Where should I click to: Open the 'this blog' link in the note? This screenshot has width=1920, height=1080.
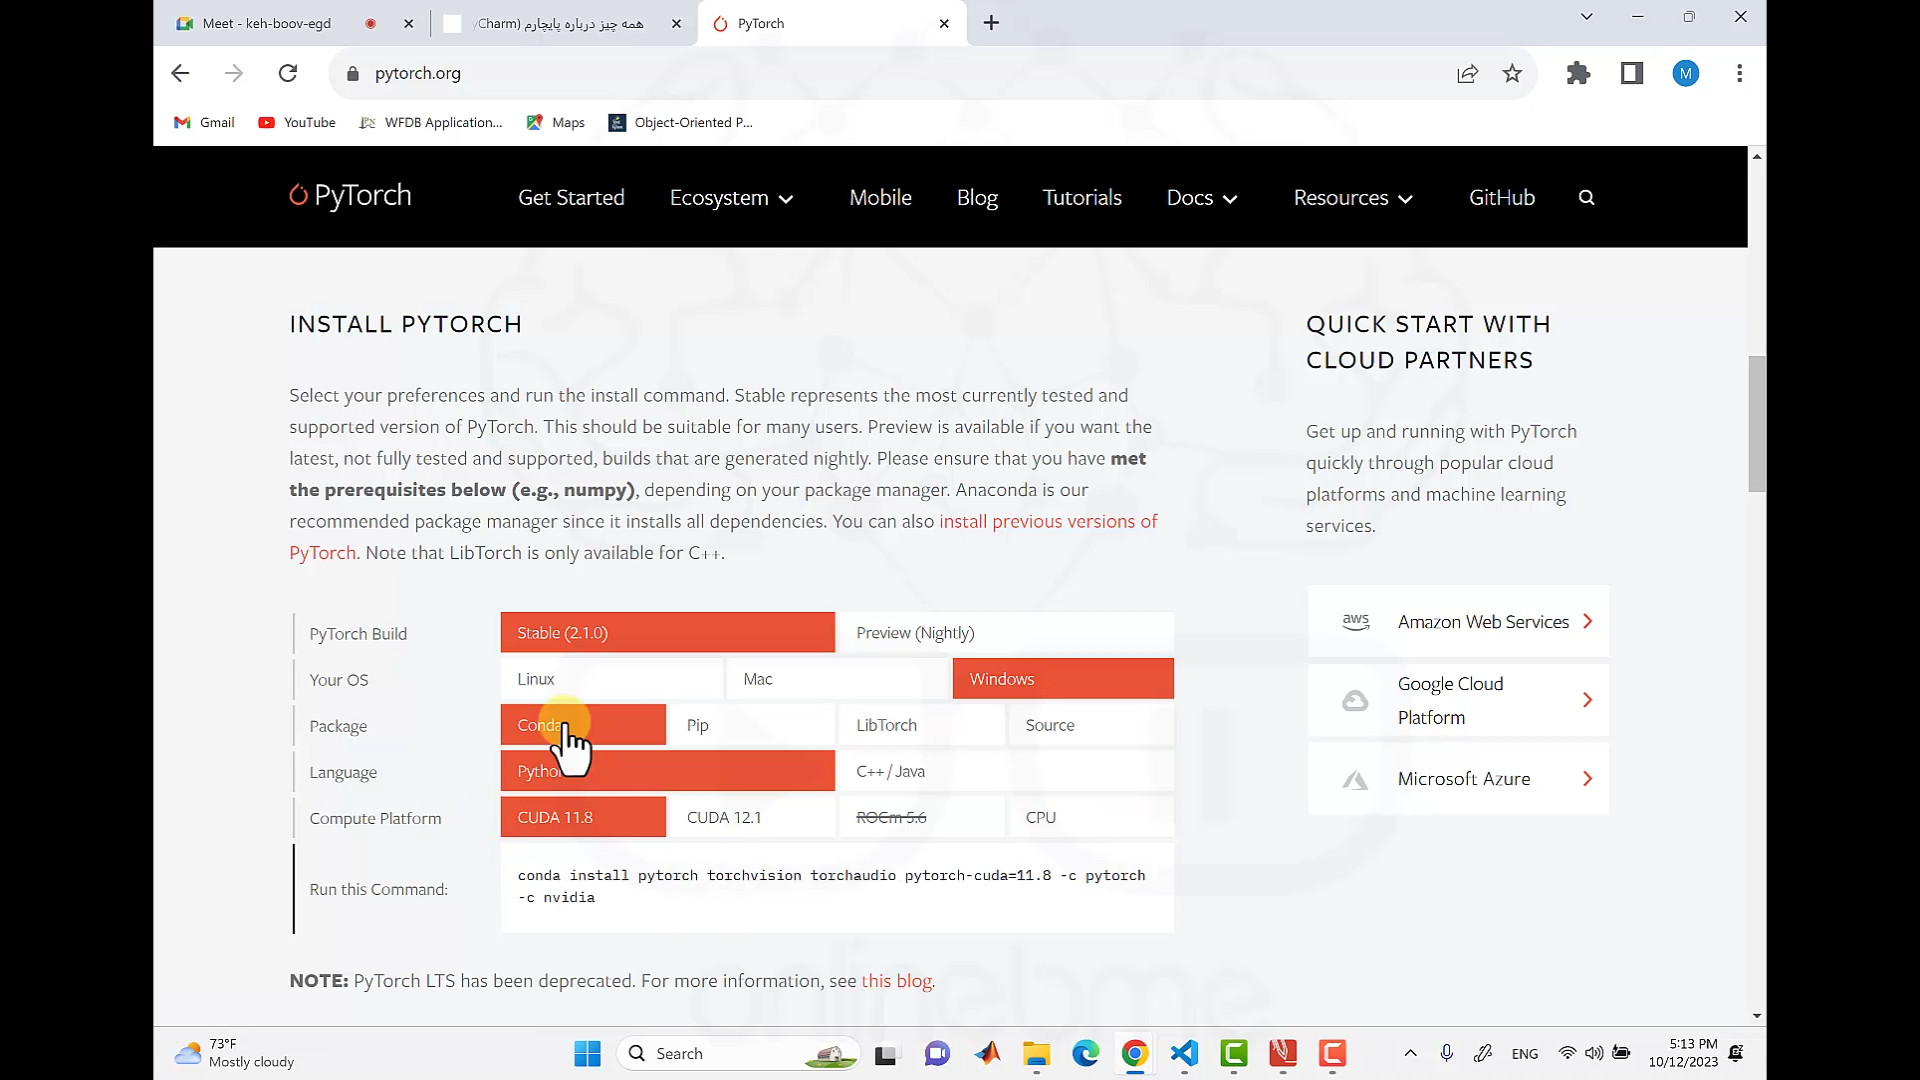(x=896, y=981)
